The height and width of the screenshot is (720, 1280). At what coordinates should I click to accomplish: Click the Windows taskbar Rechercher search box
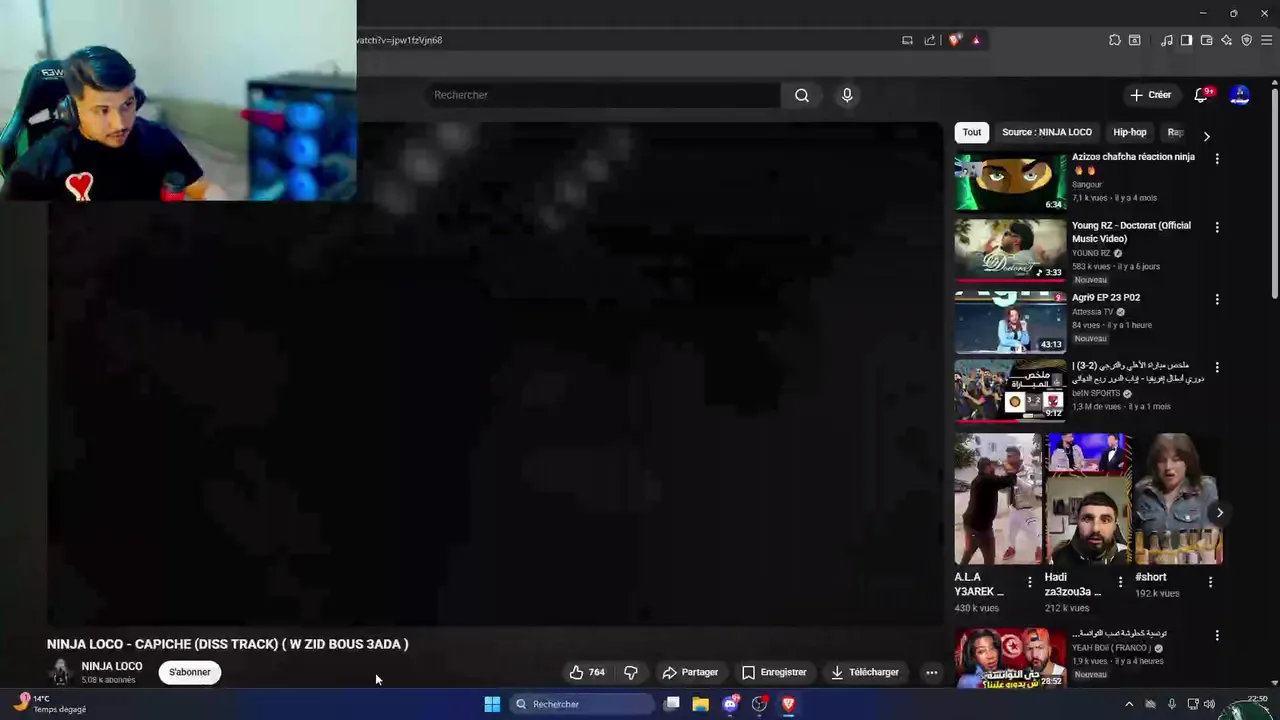point(582,704)
